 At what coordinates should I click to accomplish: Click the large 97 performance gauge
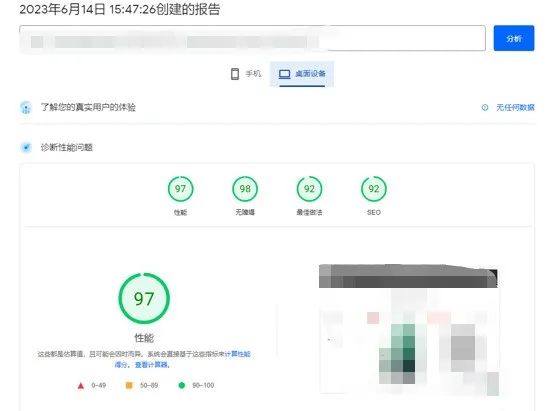[144, 298]
